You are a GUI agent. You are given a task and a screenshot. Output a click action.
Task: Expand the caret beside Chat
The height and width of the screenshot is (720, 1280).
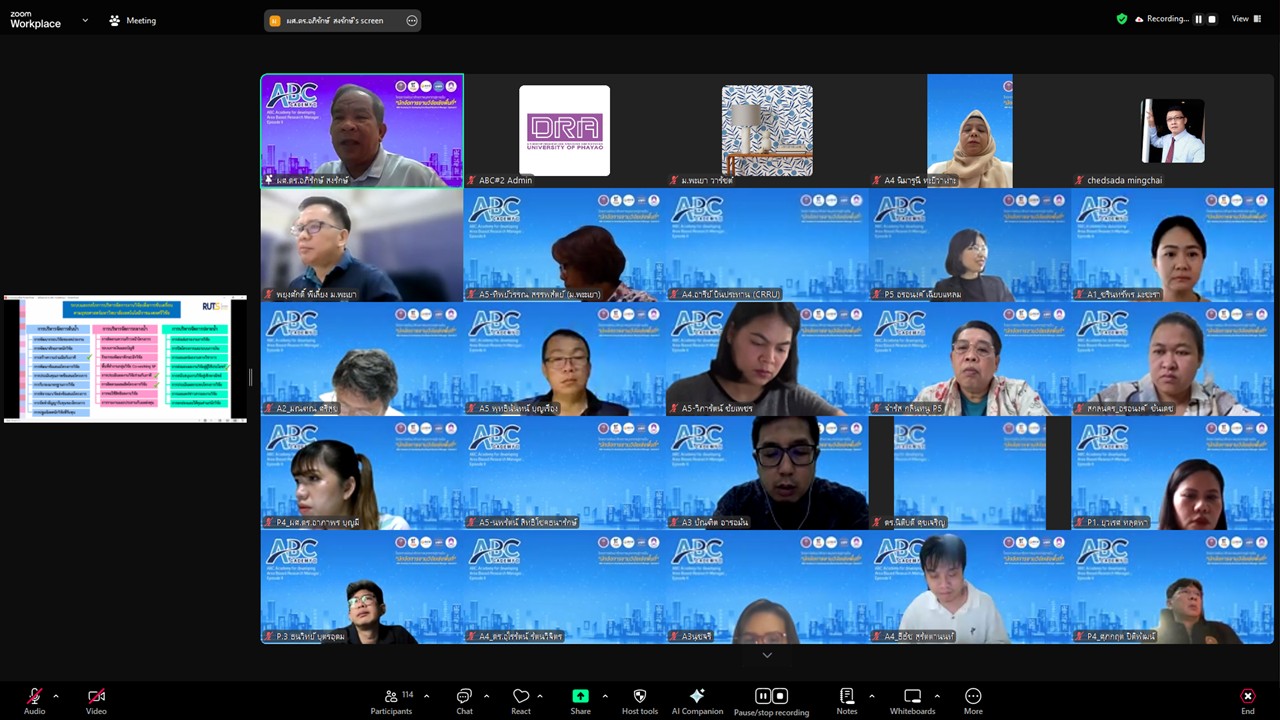click(486, 696)
